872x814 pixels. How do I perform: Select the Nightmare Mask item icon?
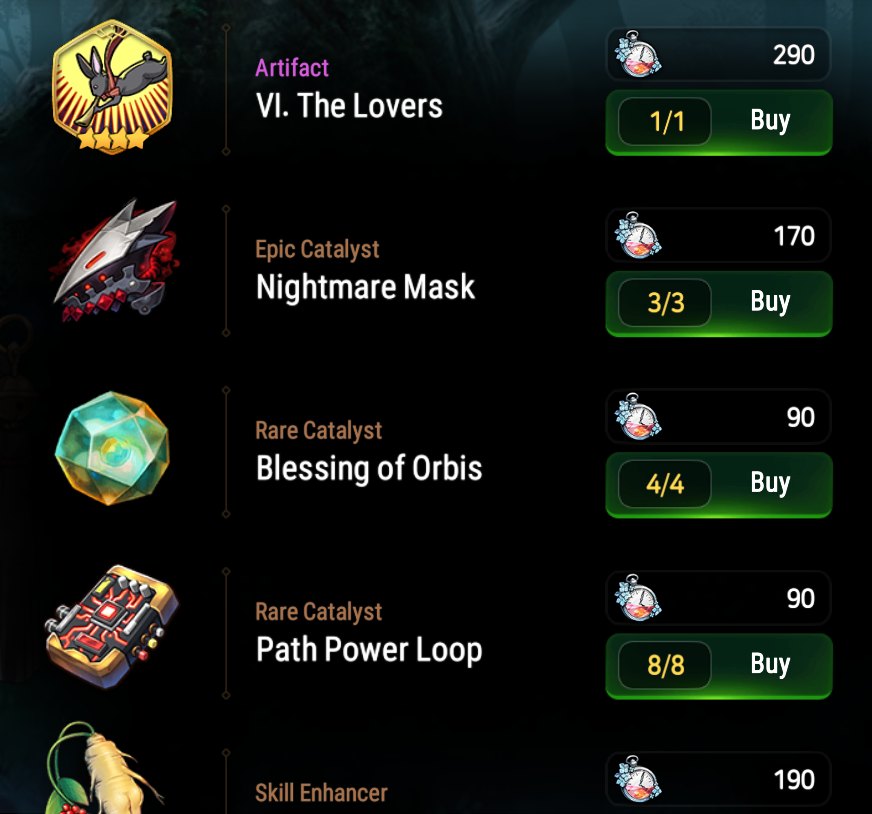click(115, 261)
